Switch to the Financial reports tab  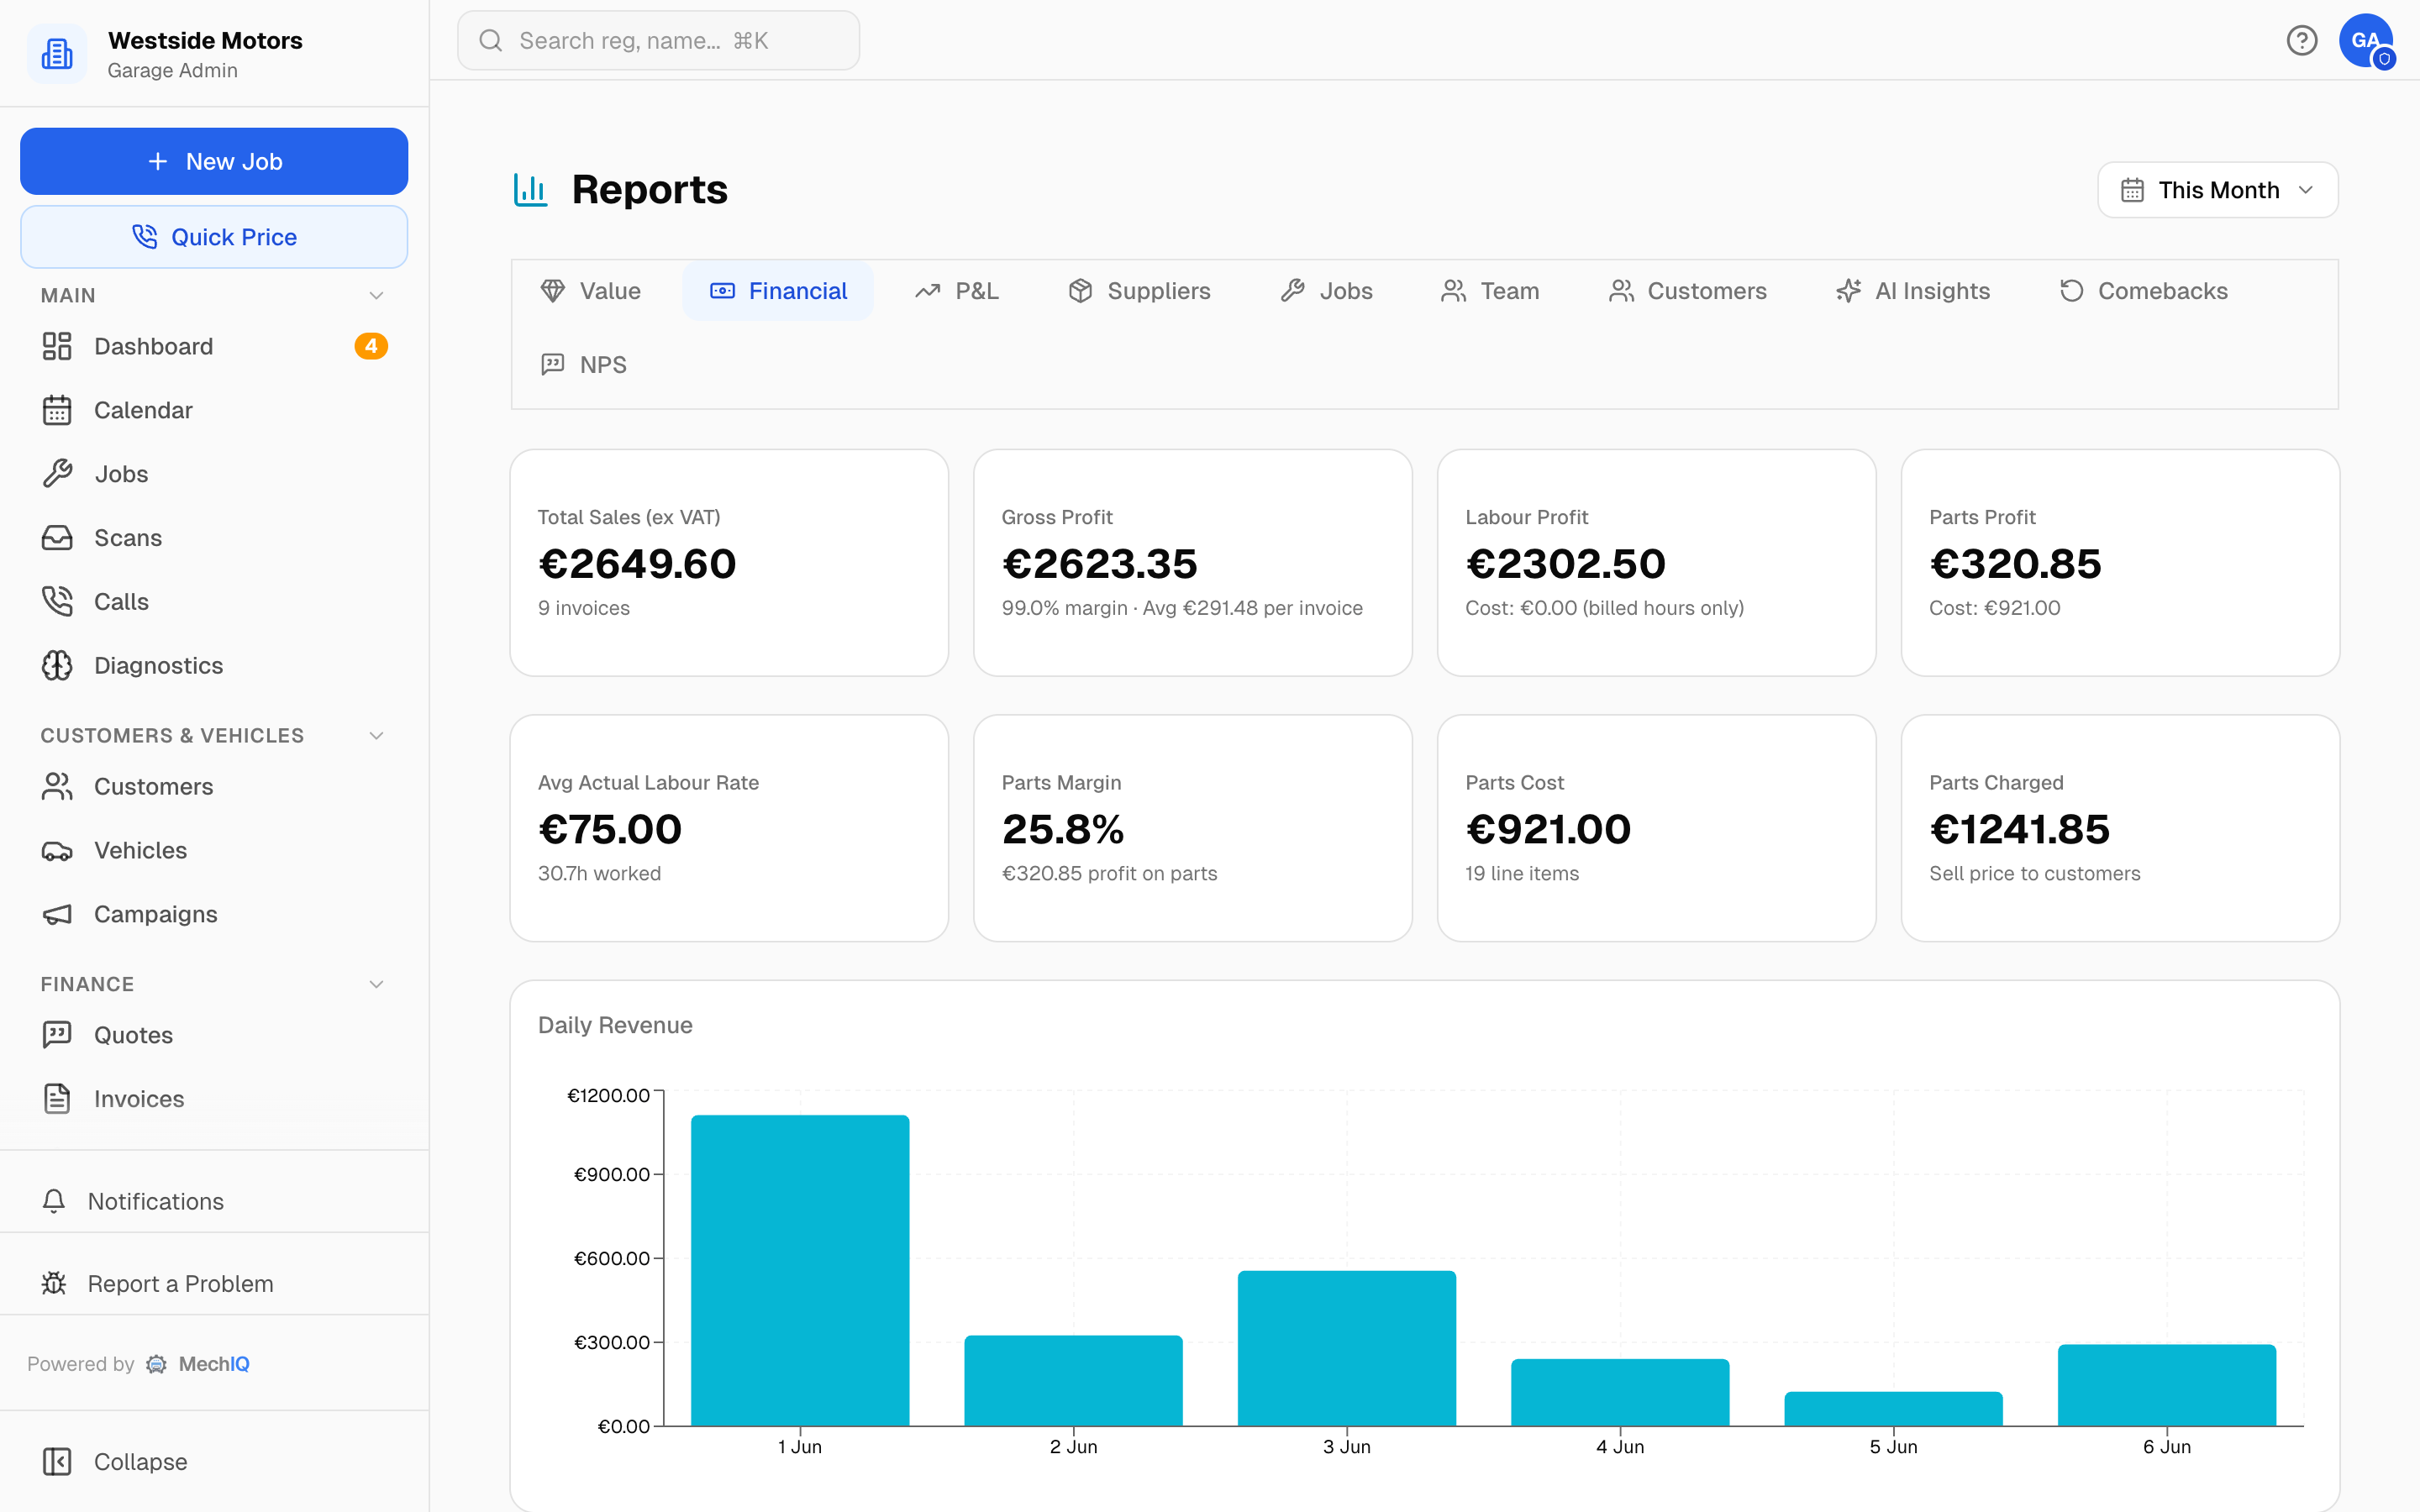pos(778,291)
